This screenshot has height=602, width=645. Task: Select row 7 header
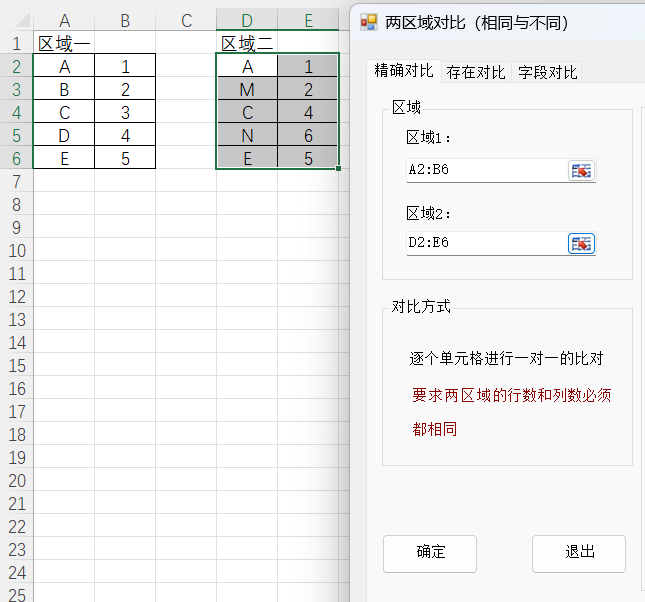16,181
